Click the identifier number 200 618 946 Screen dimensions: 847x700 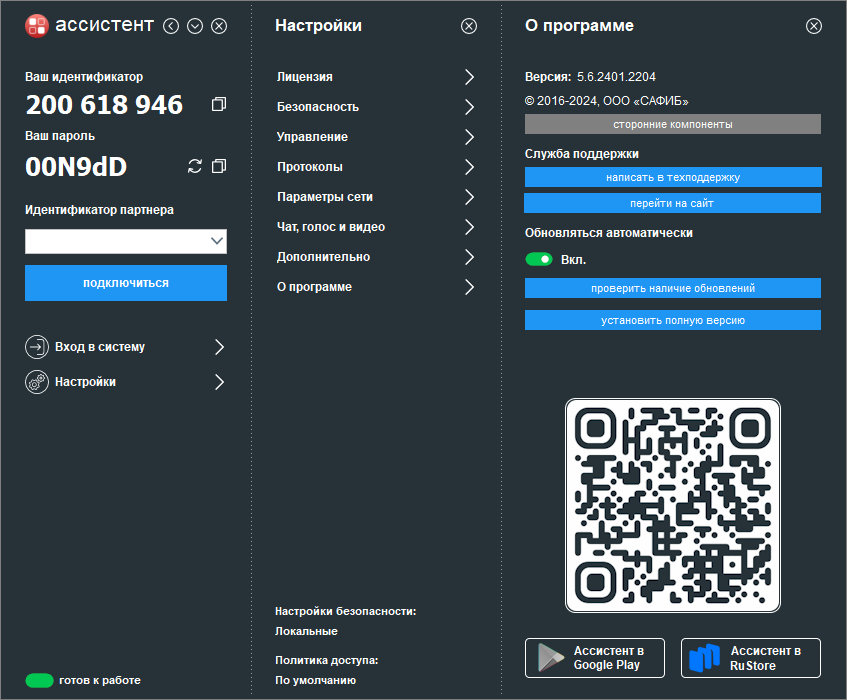(x=104, y=105)
